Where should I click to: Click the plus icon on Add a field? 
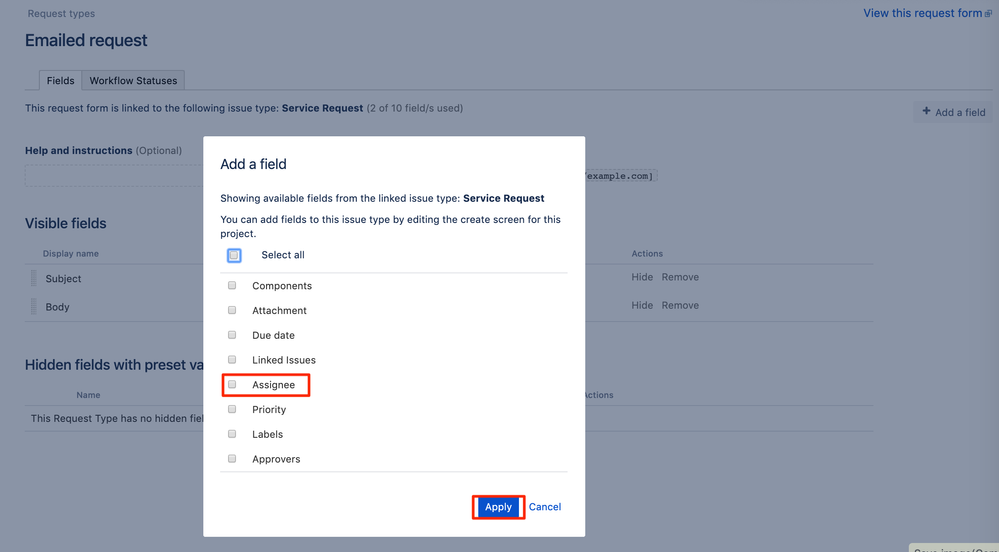pos(926,111)
